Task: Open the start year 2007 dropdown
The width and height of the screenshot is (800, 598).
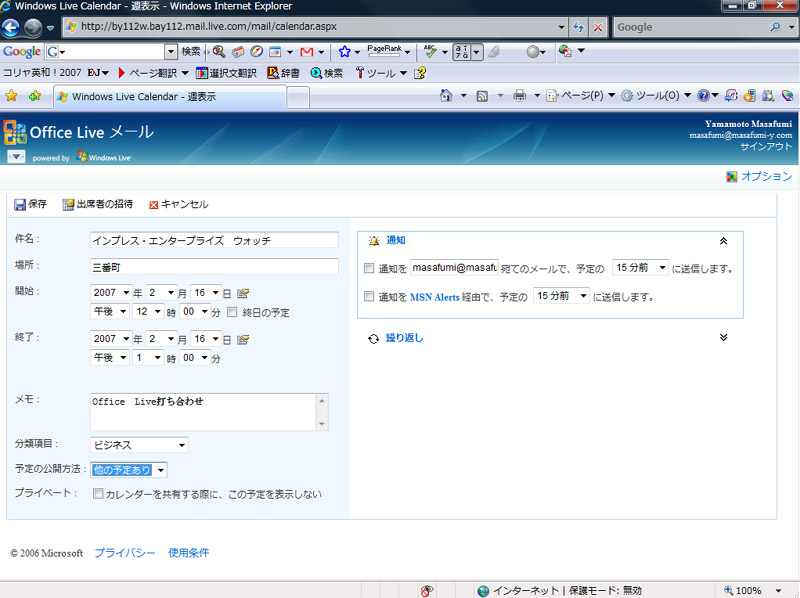Action: pos(111,292)
